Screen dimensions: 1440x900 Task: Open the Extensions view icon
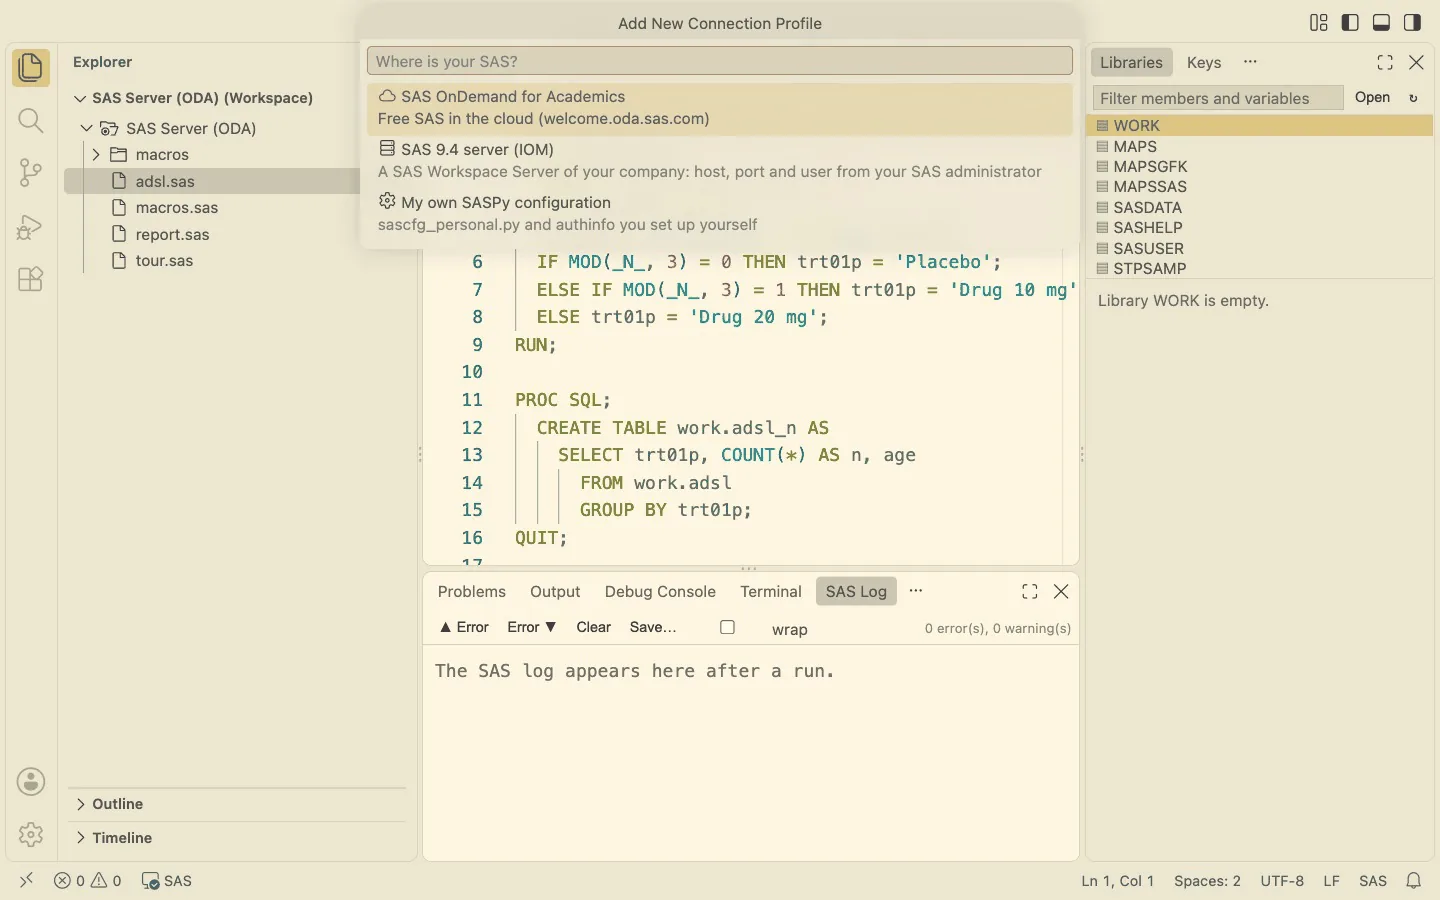click(x=31, y=279)
